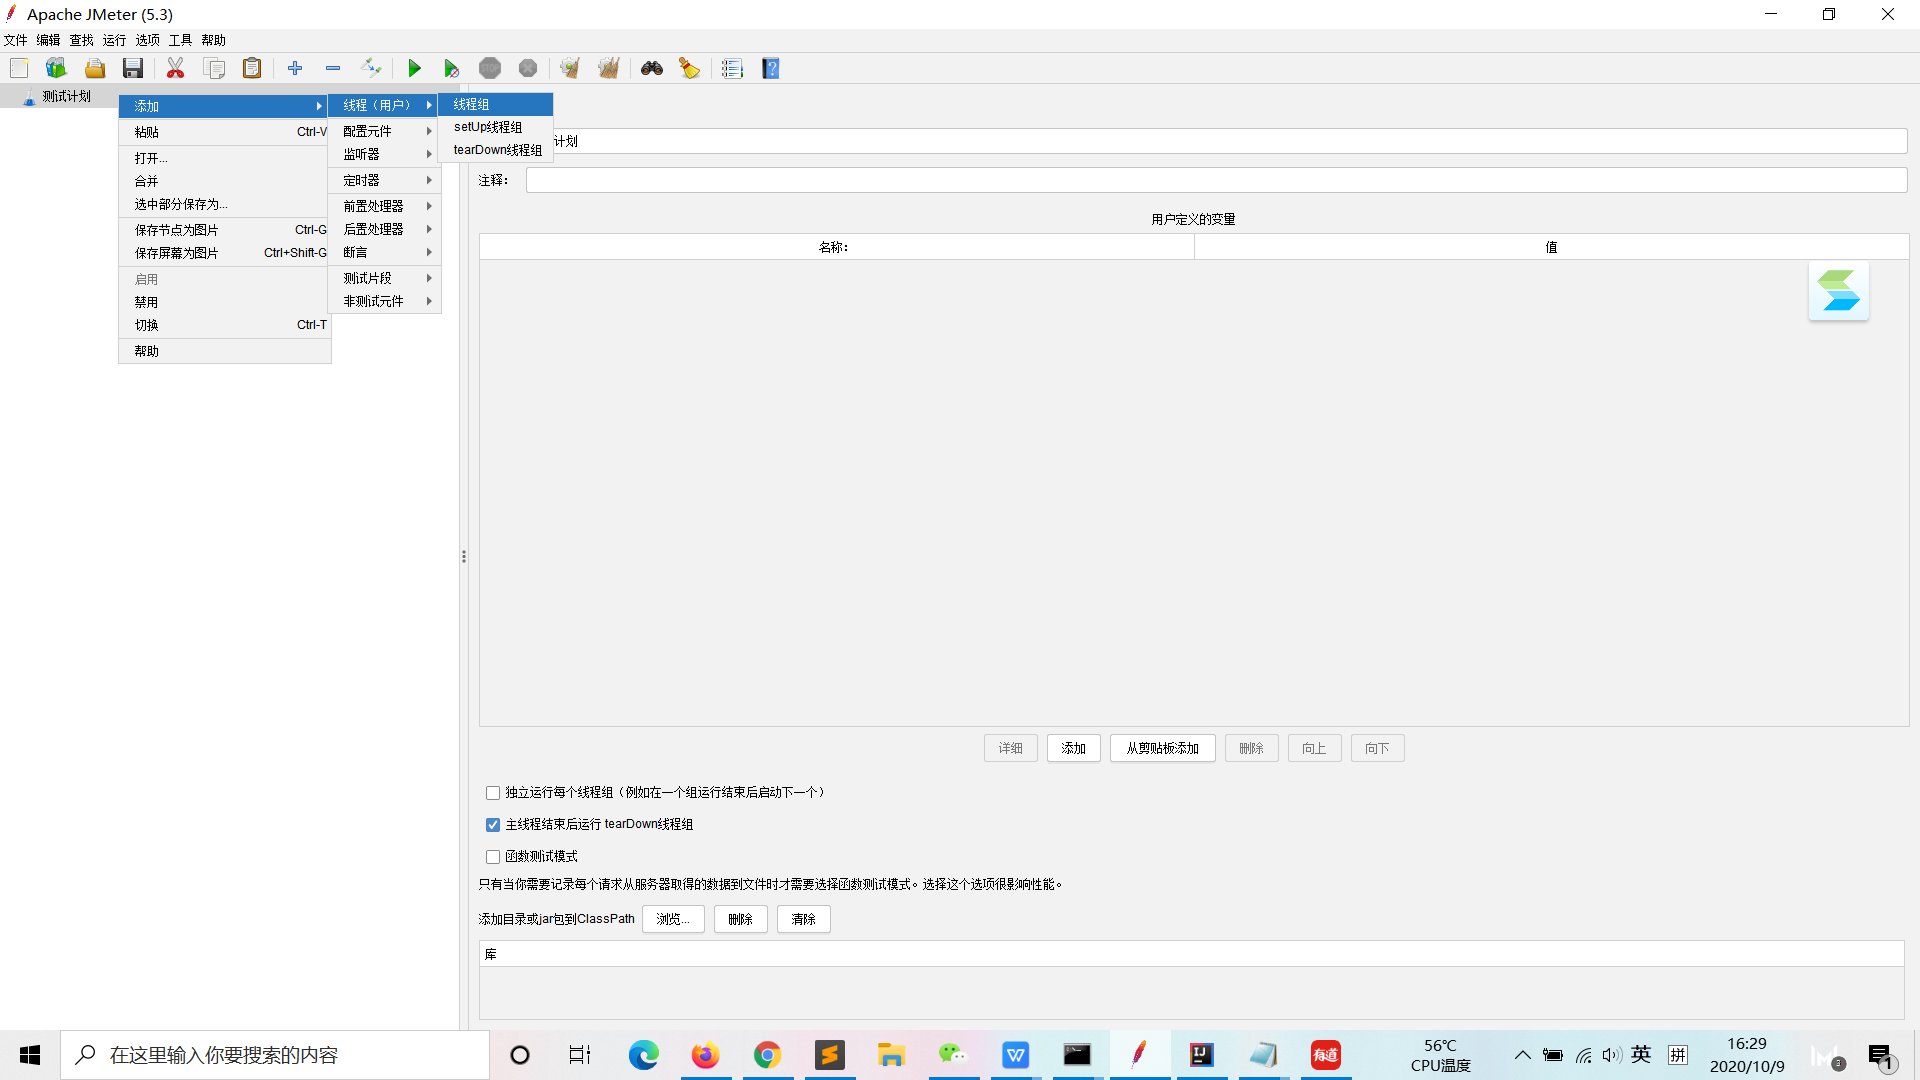The height and width of the screenshot is (1080, 1920).
Task: Expand the 添加 submenu in context menu
Action: tap(225, 106)
